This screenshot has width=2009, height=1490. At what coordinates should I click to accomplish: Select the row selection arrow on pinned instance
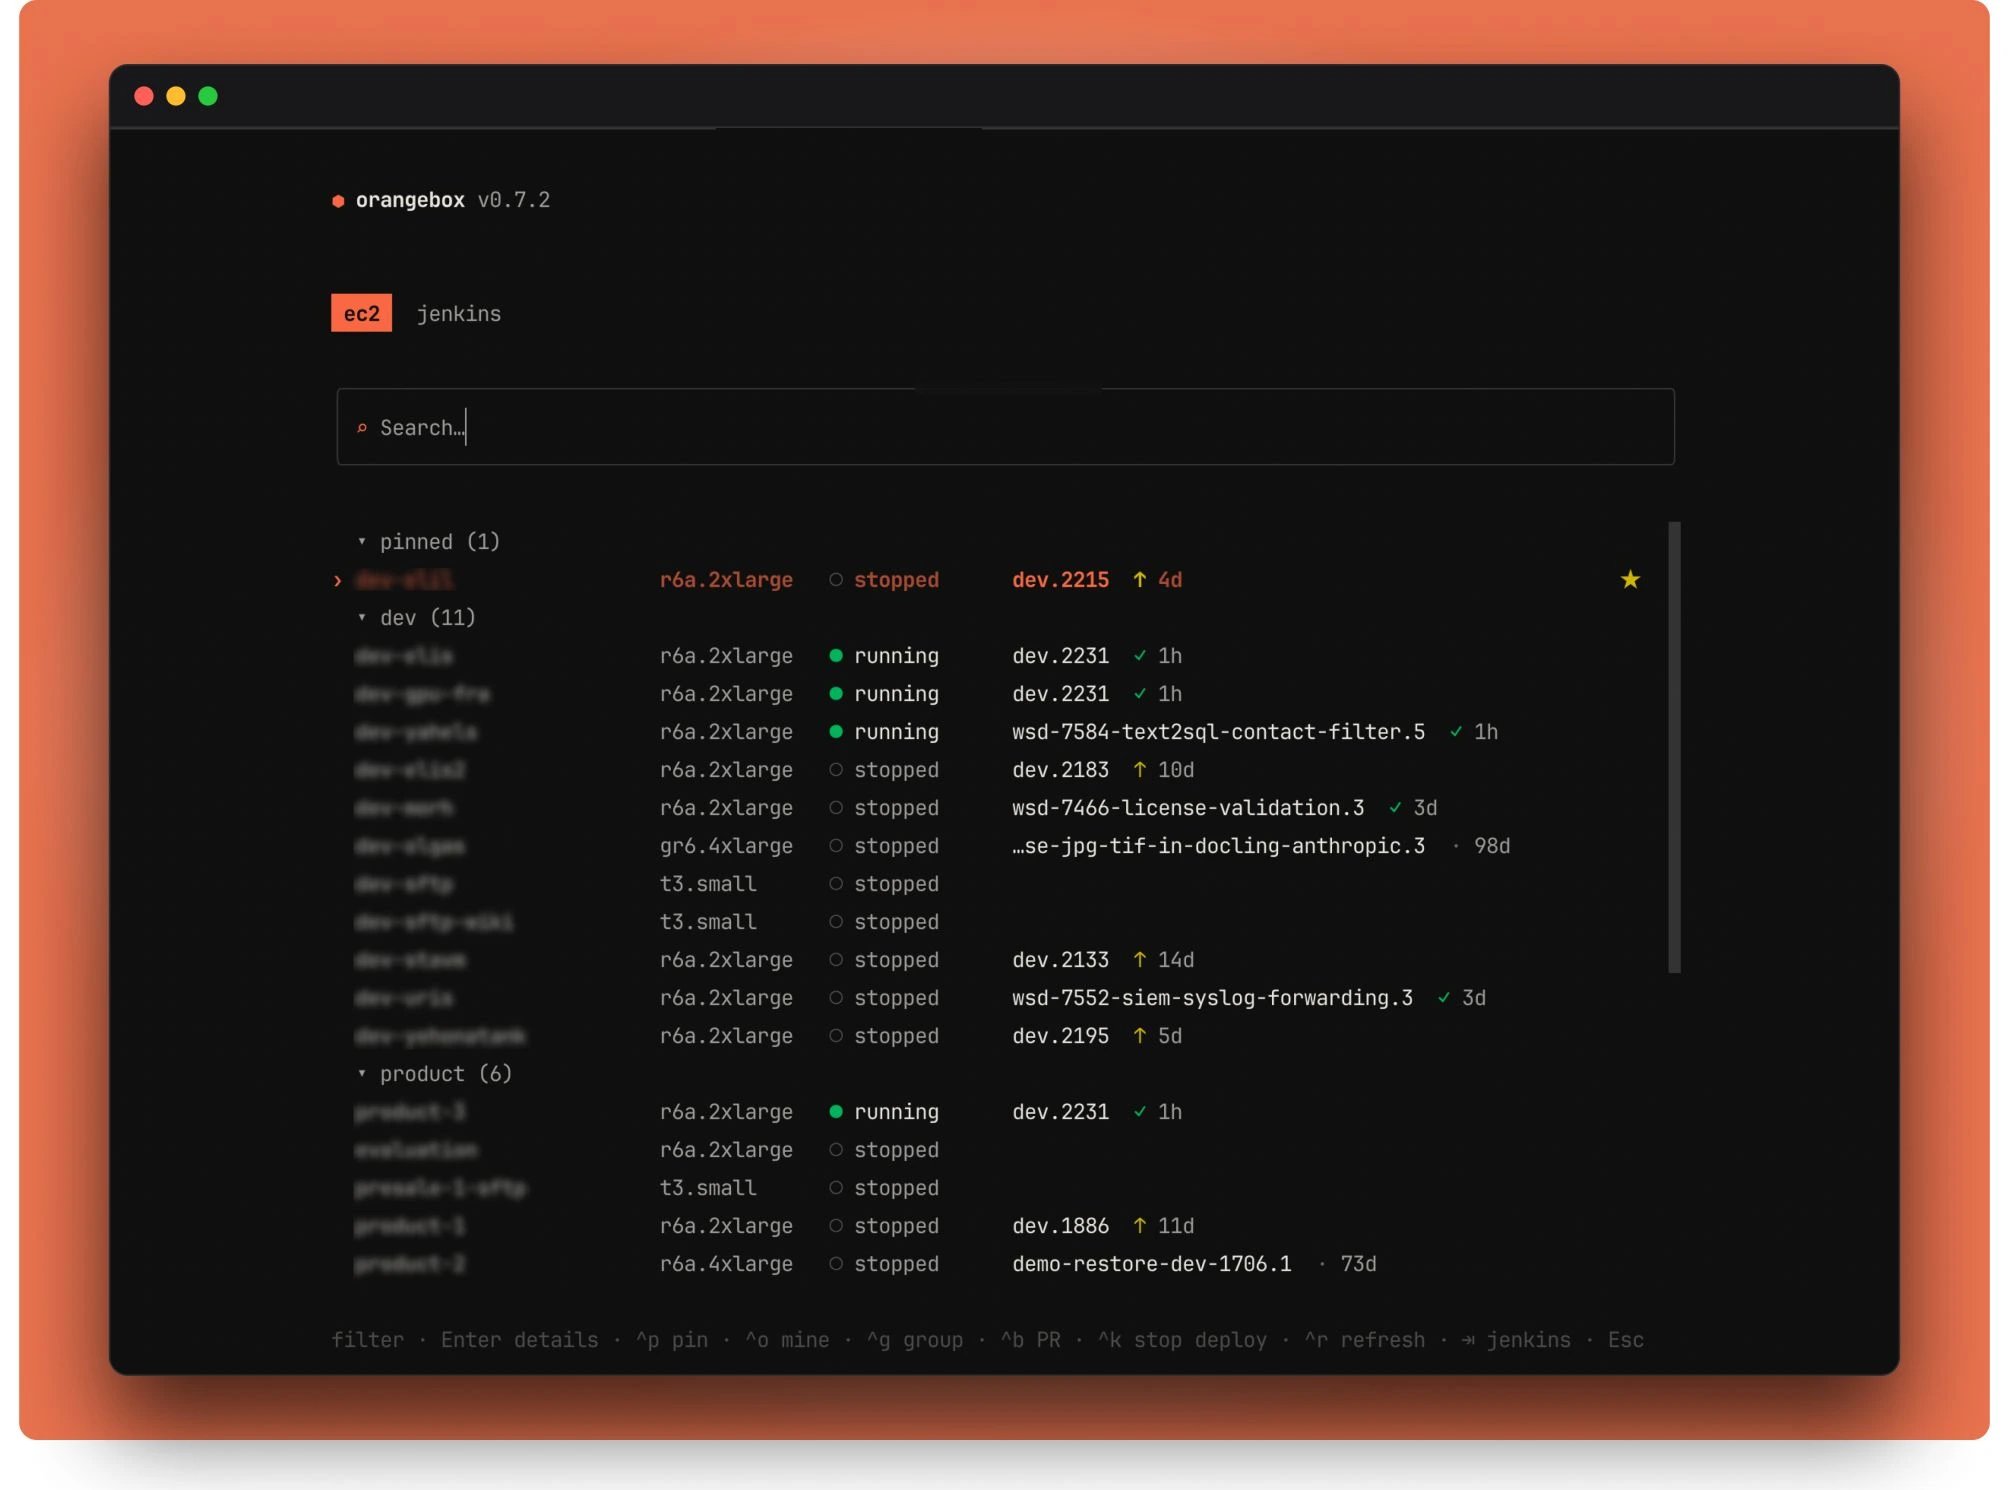point(338,580)
